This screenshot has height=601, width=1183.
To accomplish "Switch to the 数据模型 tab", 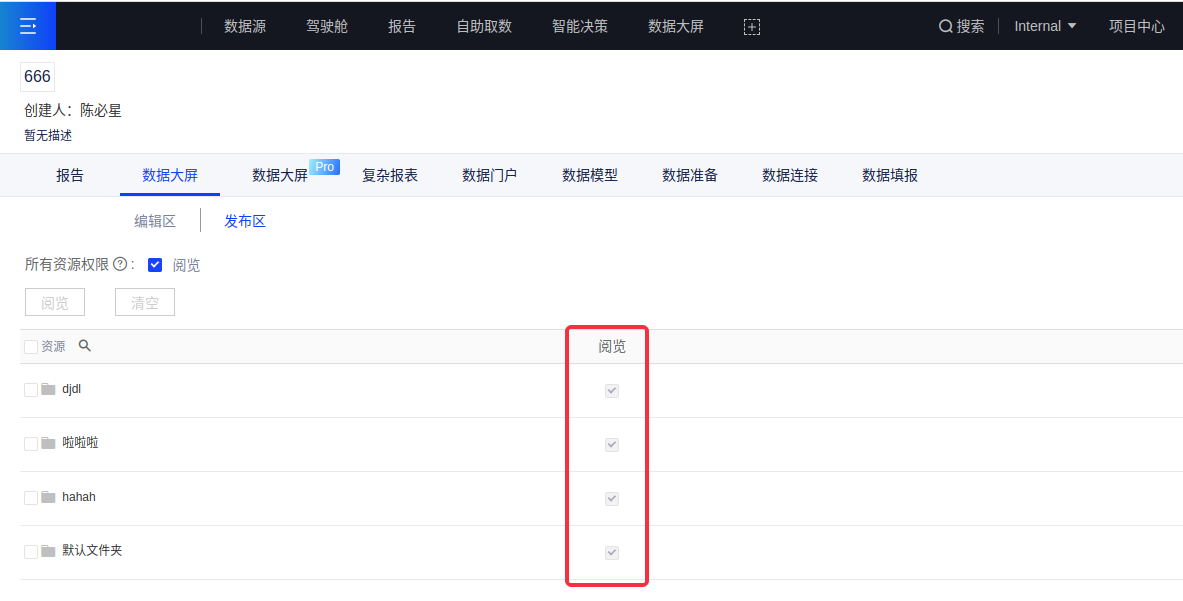I will click(590, 176).
